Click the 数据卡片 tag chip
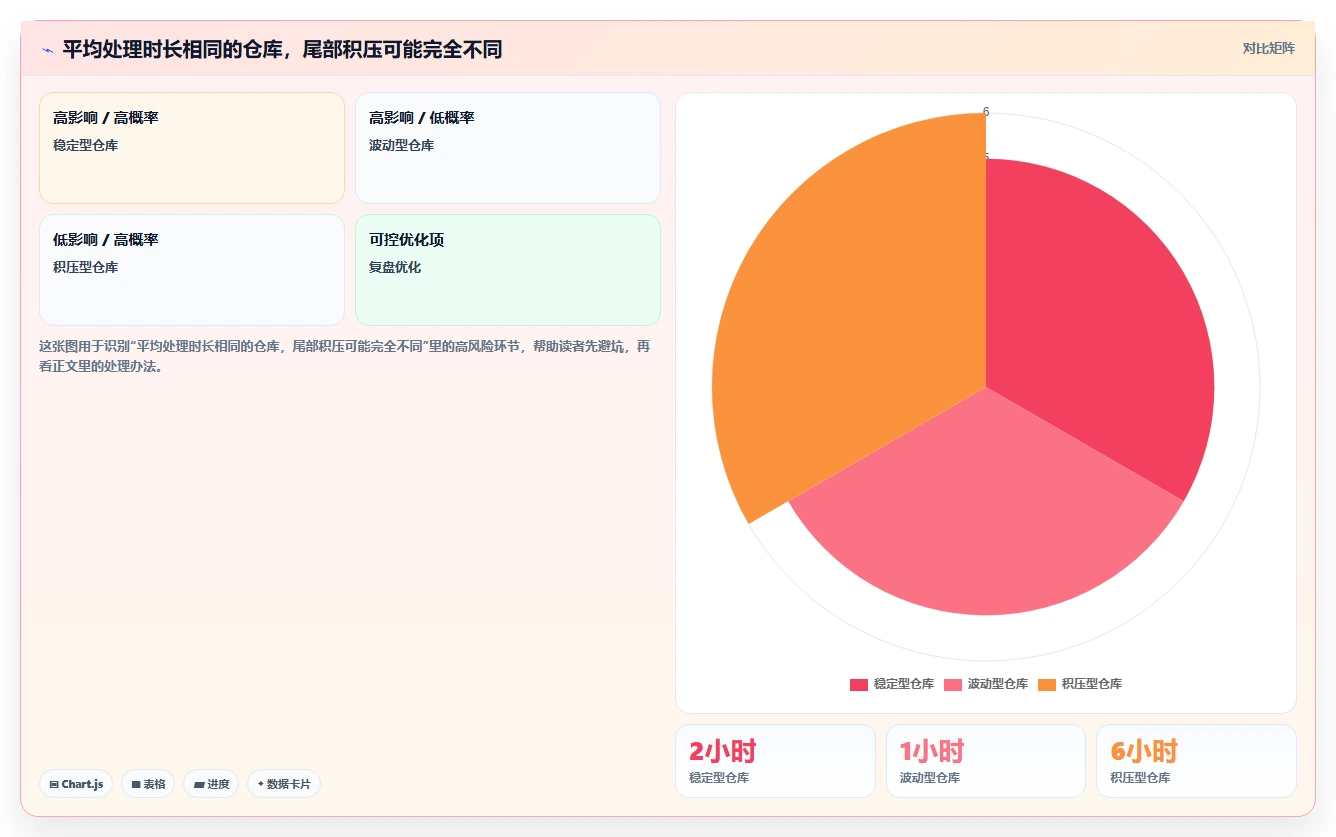This screenshot has height=837, width=1336. coord(284,784)
